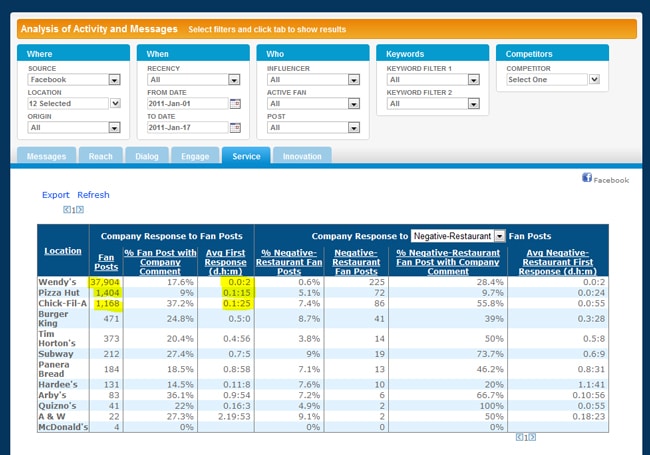Sort by Avg Negative-Restaurant First Response header
The width and height of the screenshot is (650, 455).
tap(558, 262)
